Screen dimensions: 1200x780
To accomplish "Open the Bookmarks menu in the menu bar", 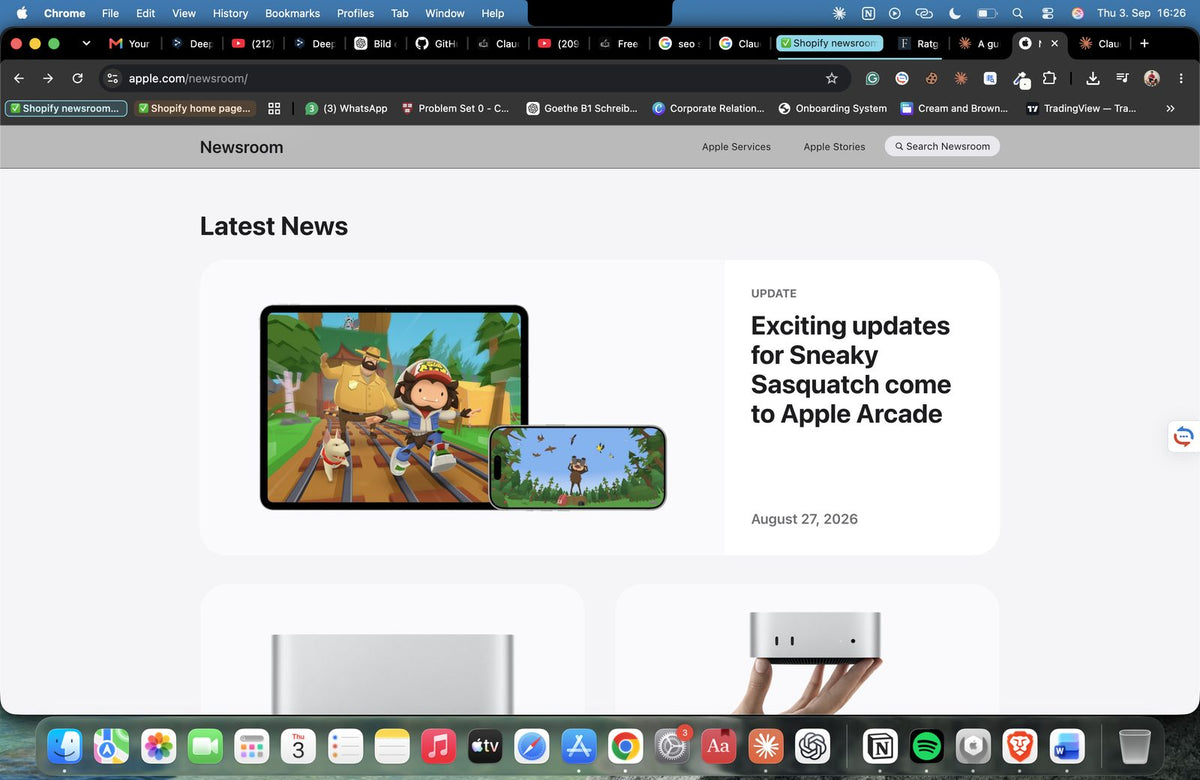I will pos(293,13).
